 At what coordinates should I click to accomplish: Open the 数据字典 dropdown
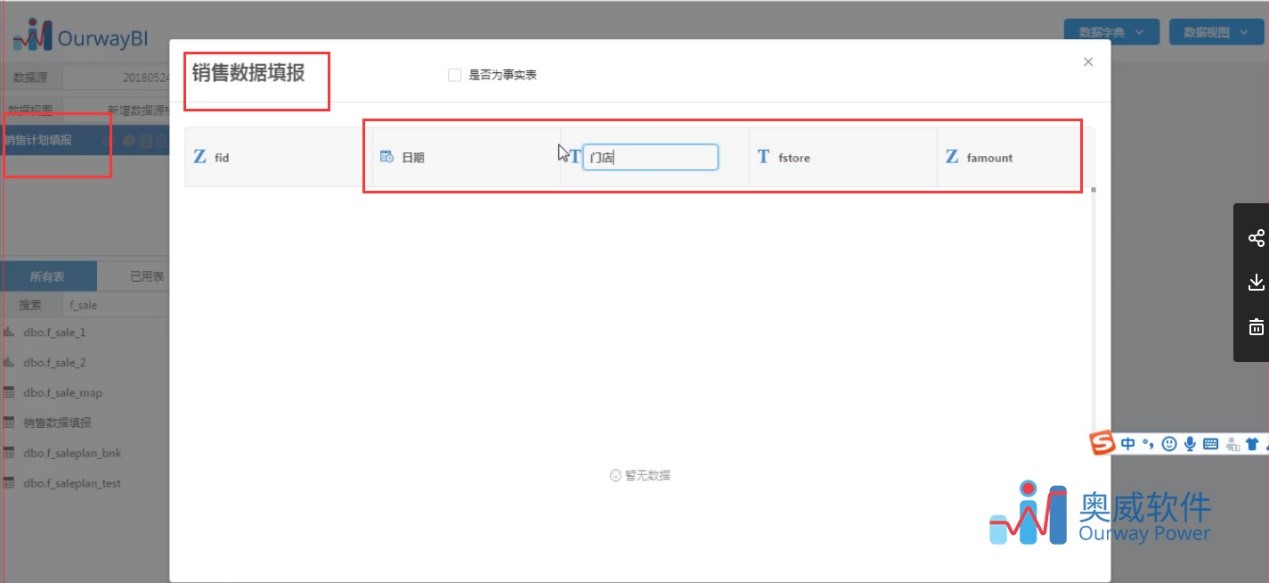[1111, 32]
